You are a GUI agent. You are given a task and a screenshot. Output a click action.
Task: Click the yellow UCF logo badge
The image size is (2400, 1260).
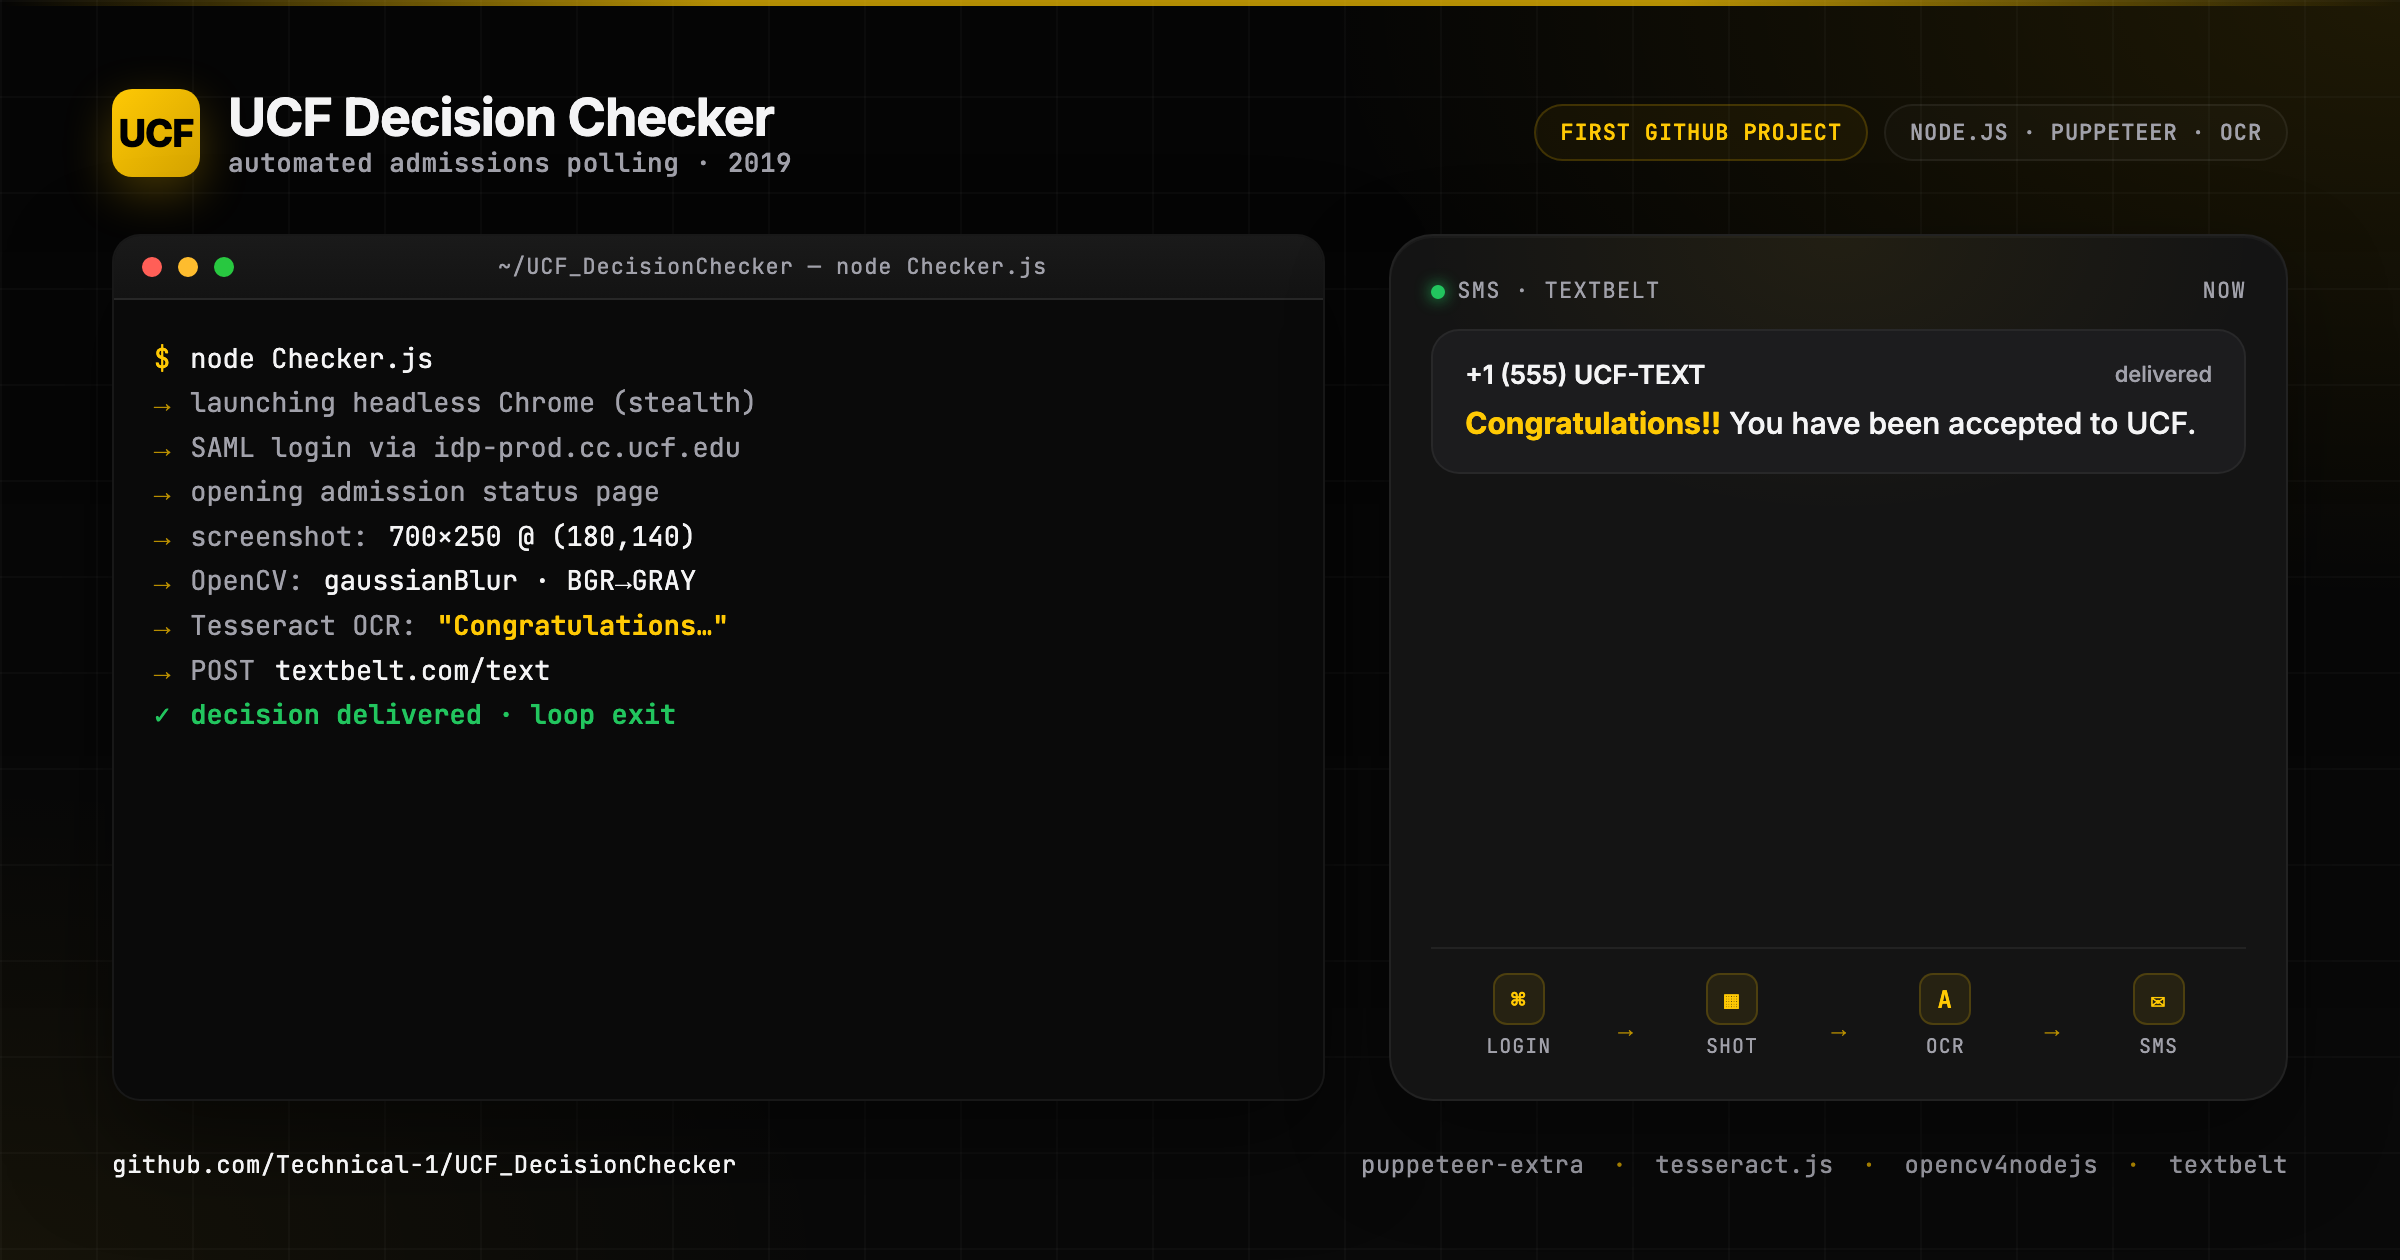click(156, 133)
